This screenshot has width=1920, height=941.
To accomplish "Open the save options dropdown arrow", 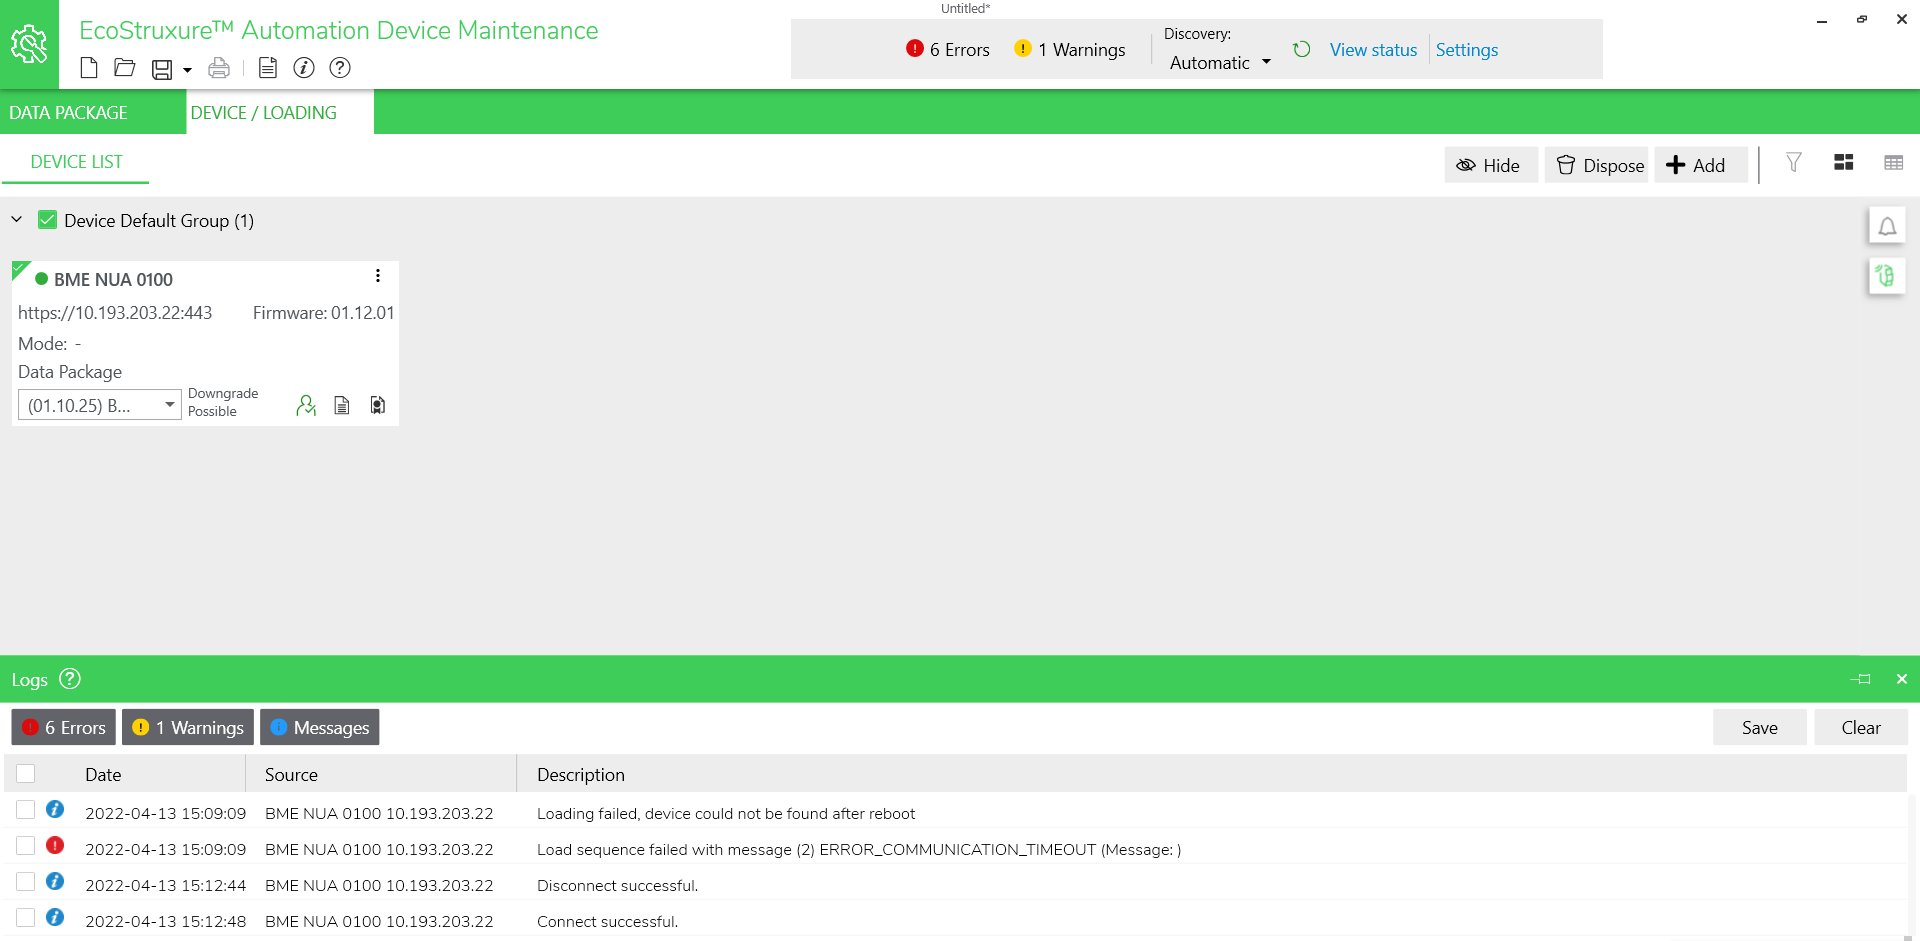I will point(187,70).
